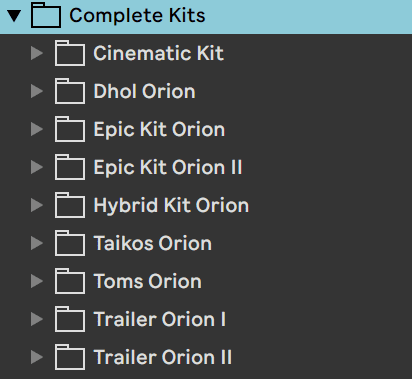Collapse the Complete Kits folder

(x=14, y=16)
